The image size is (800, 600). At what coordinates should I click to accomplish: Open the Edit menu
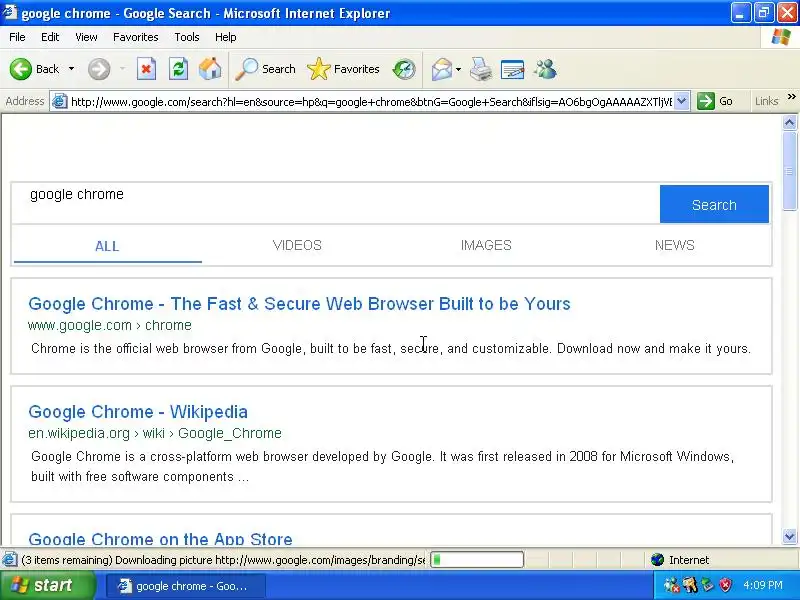50,37
